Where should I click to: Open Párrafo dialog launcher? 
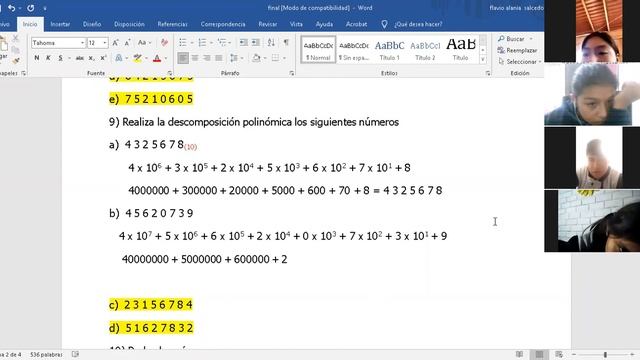click(x=291, y=73)
